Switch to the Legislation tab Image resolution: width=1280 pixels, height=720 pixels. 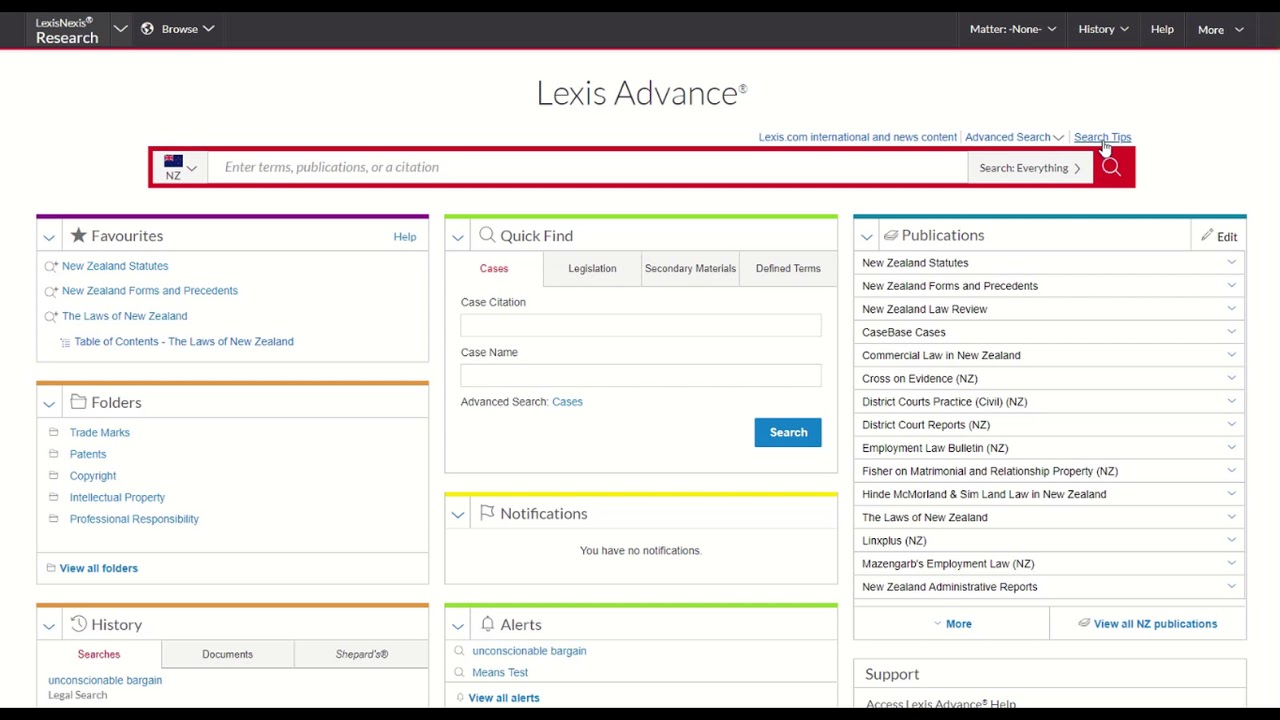coord(592,268)
